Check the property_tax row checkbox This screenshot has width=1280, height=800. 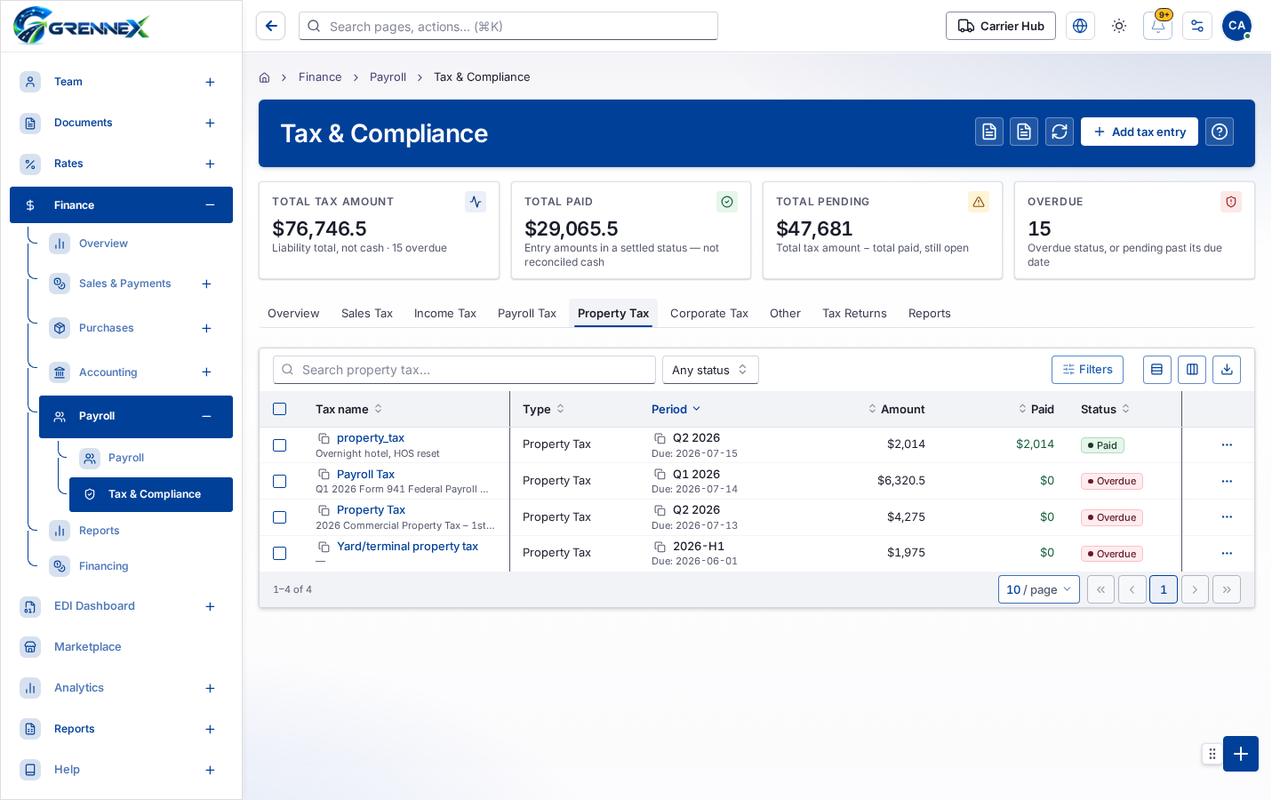[279, 445]
